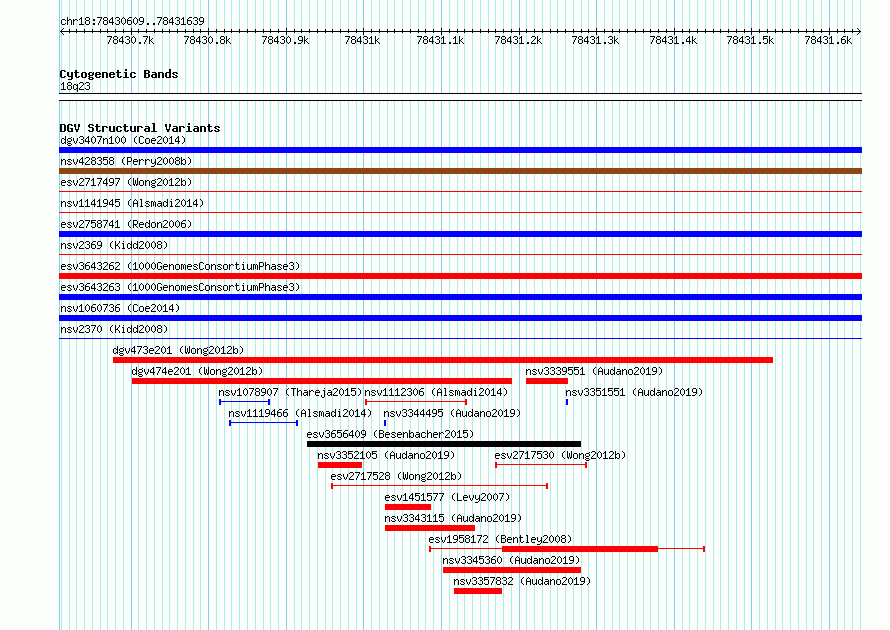The width and height of the screenshot is (890, 630).
Task: Click nsv1112306 (Alsmadi2014) label
Action: click(436, 392)
